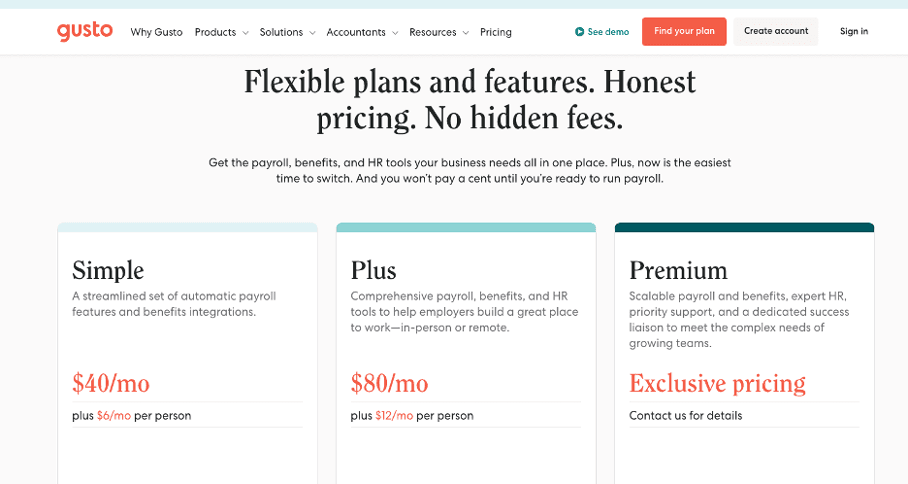This screenshot has width=908, height=484.
Task: Click the Find your plan button
Action: click(x=684, y=32)
